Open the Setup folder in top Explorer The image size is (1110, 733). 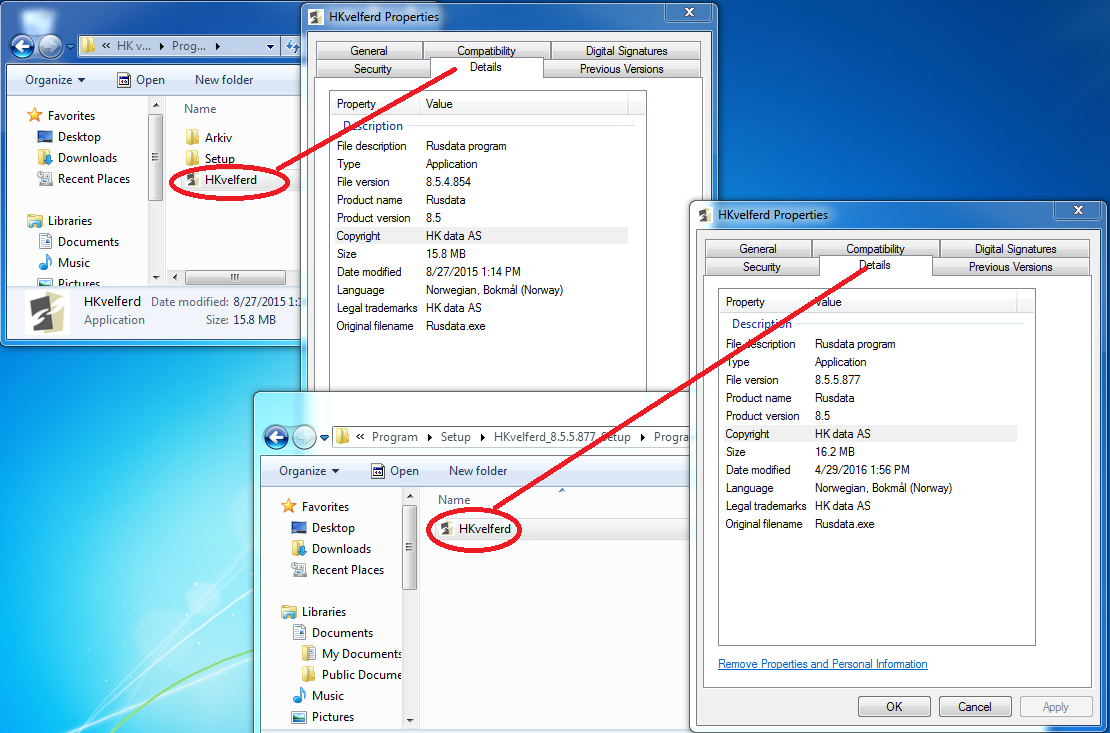(x=210, y=159)
